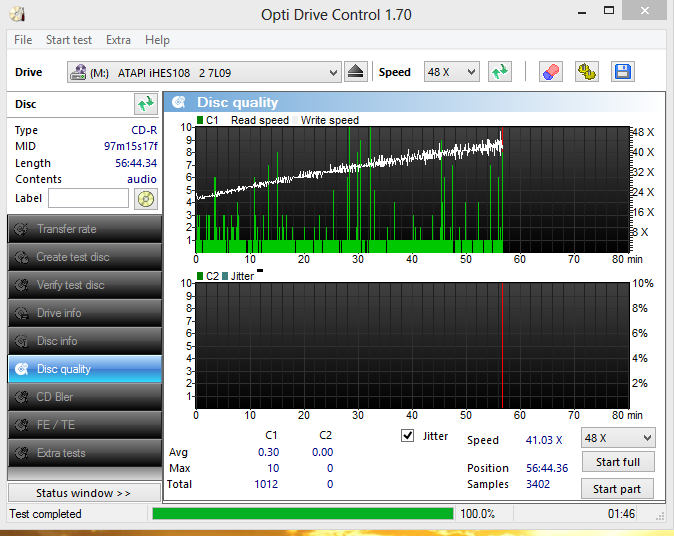Click the Samples count 3402
This screenshot has height=536, width=674.
[538, 484]
